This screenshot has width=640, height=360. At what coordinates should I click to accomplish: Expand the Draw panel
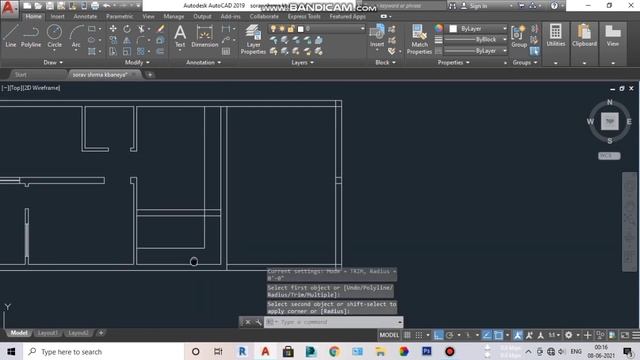[53, 62]
